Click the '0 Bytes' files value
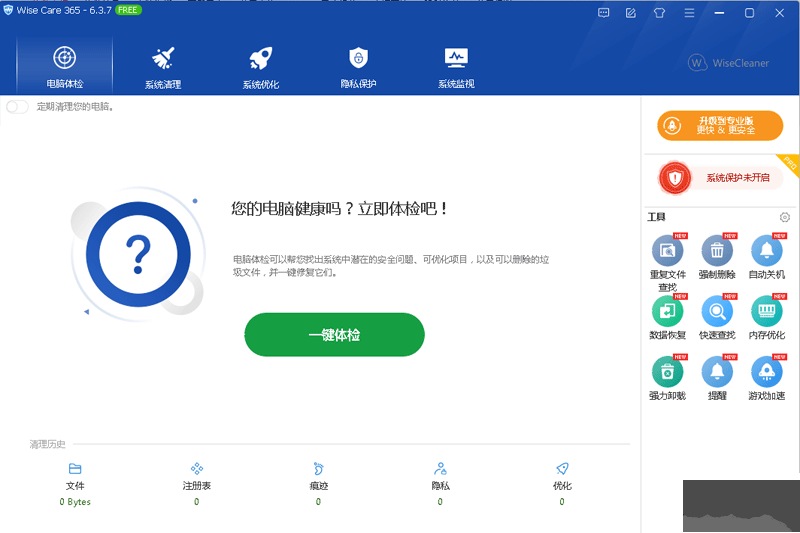Image resolution: width=800 pixels, height=533 pixels. point(75,502)
